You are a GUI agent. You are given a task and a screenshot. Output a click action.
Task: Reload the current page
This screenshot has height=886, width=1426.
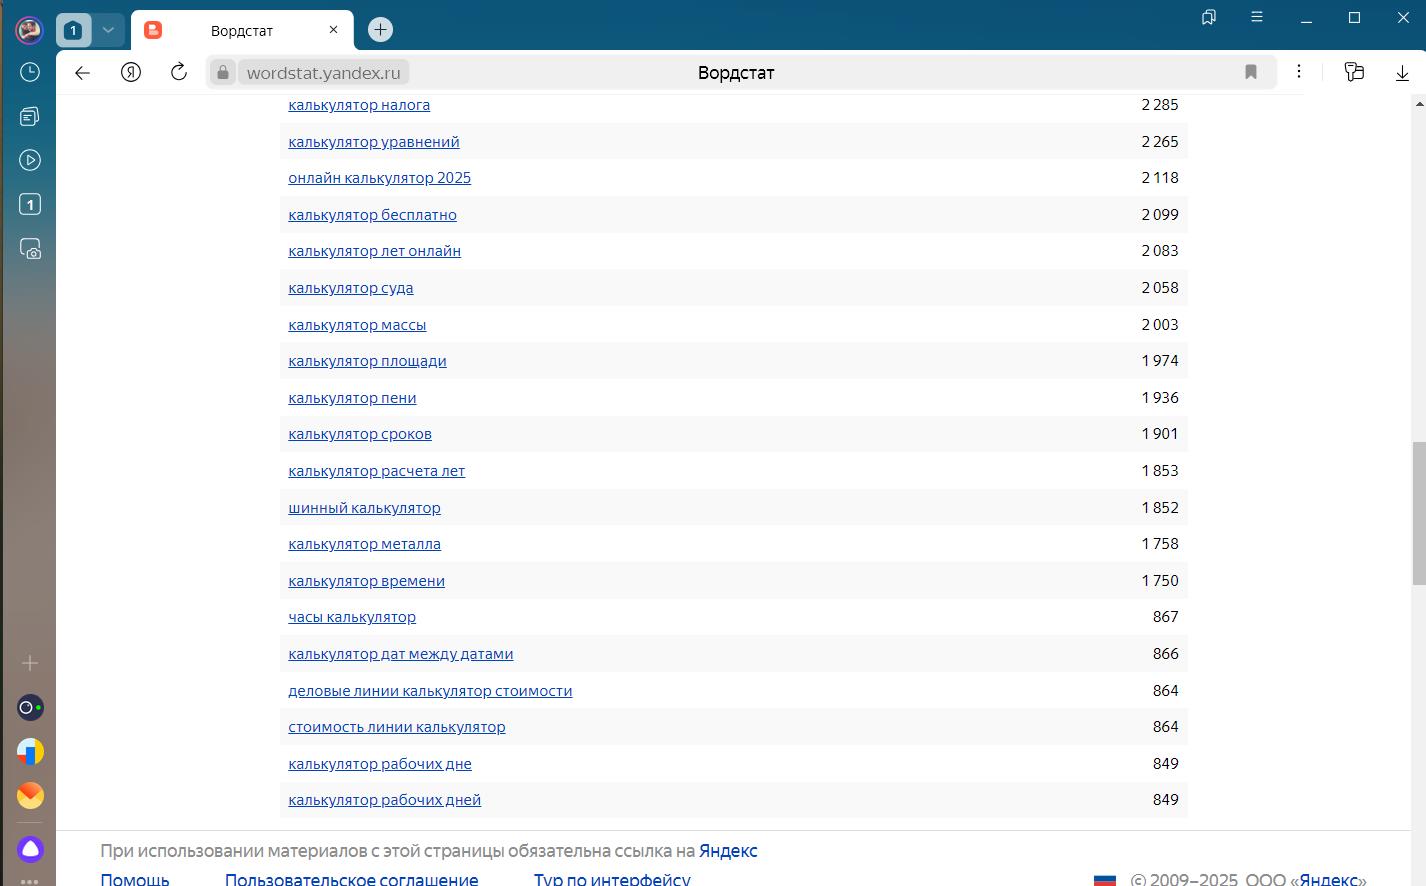[179, 72]
